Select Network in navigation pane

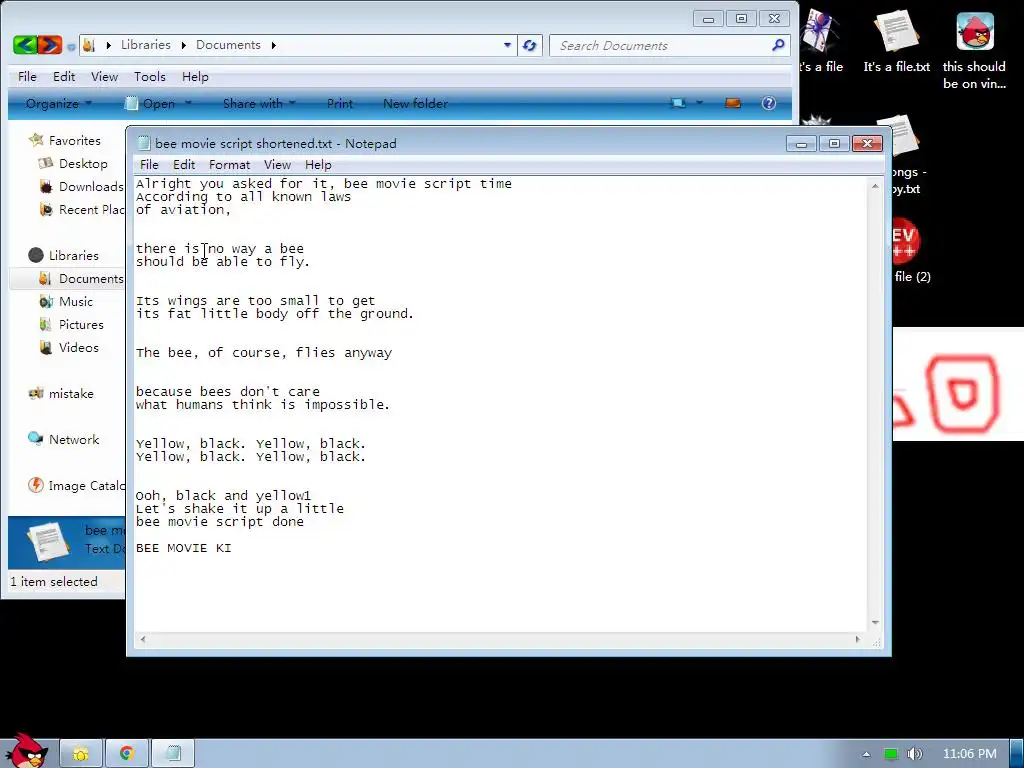tap(63, 440)
